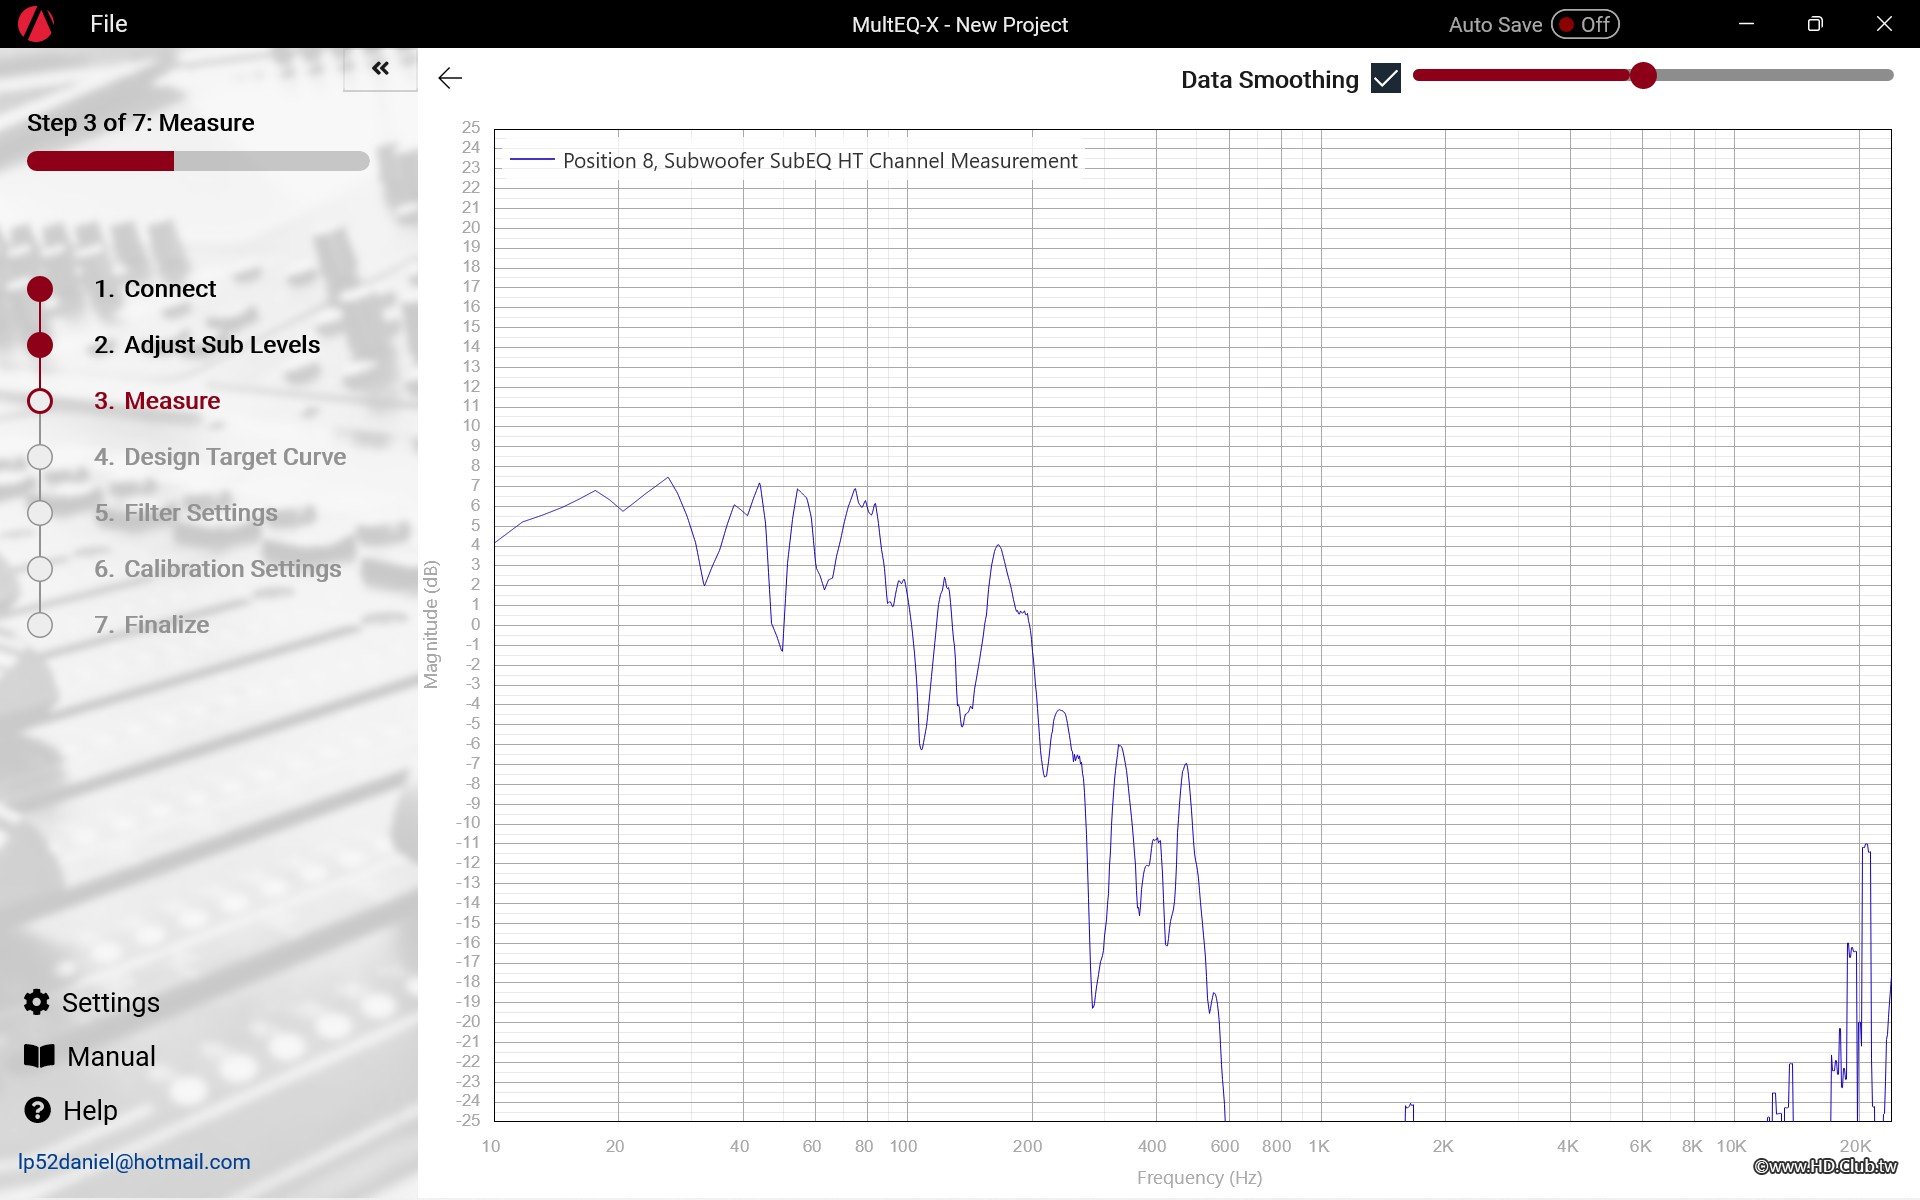The width and height of the screenshot is (1920, 1200).
Task: Click the Help question mark icon
Action: click(x=37, y=1110)
